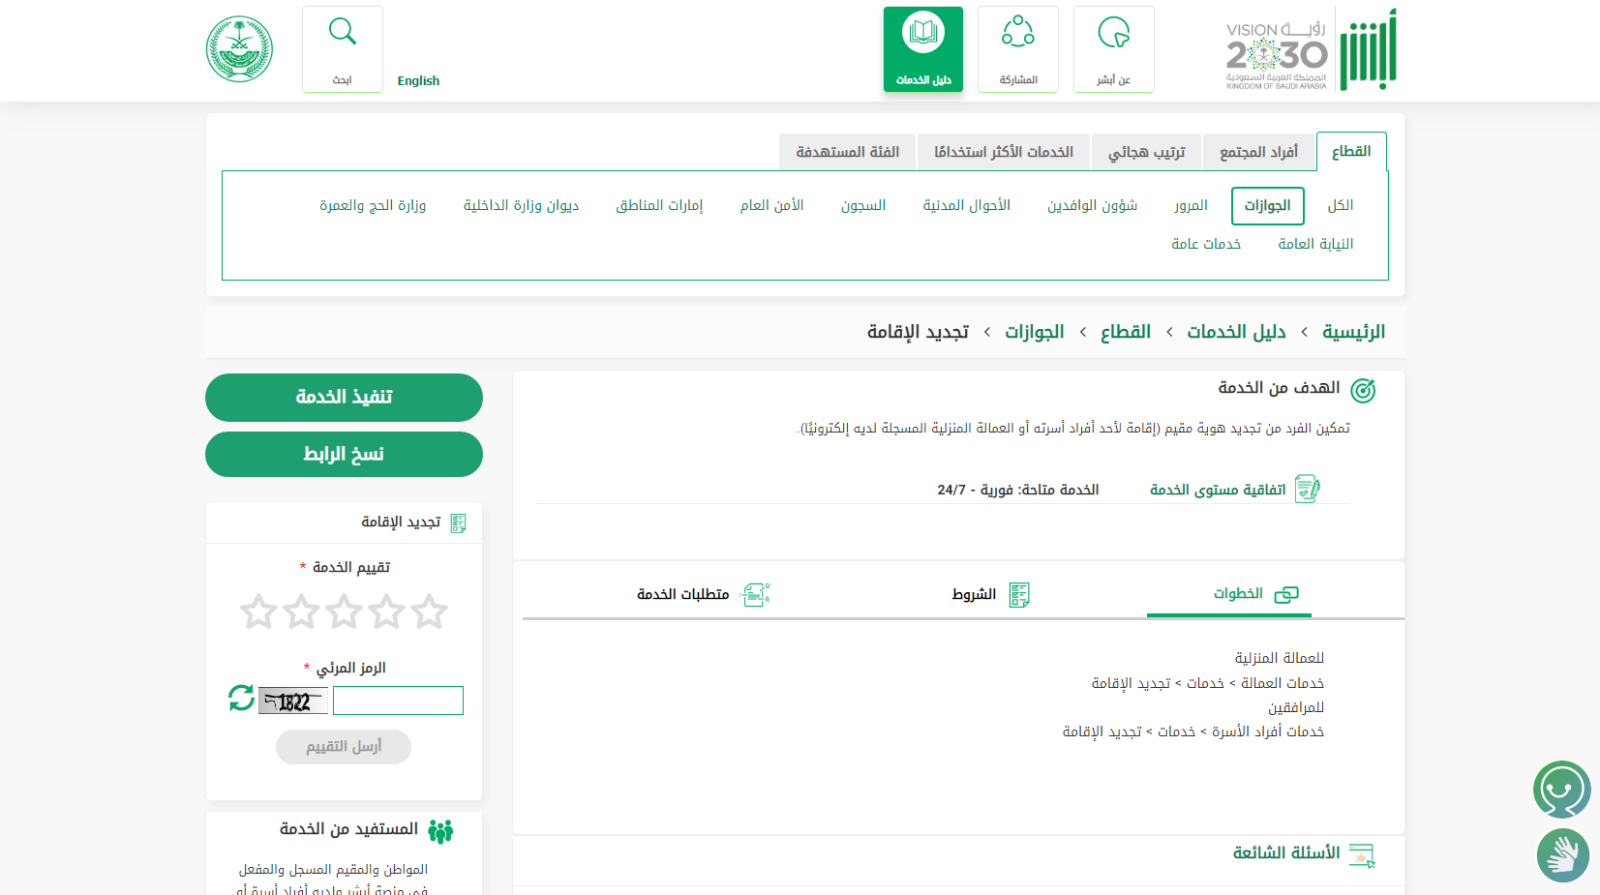This screenshot has width=1600, height=895.
Task: Select the community members (أفراد المجتمع) tab
Action: (1258, 152)
